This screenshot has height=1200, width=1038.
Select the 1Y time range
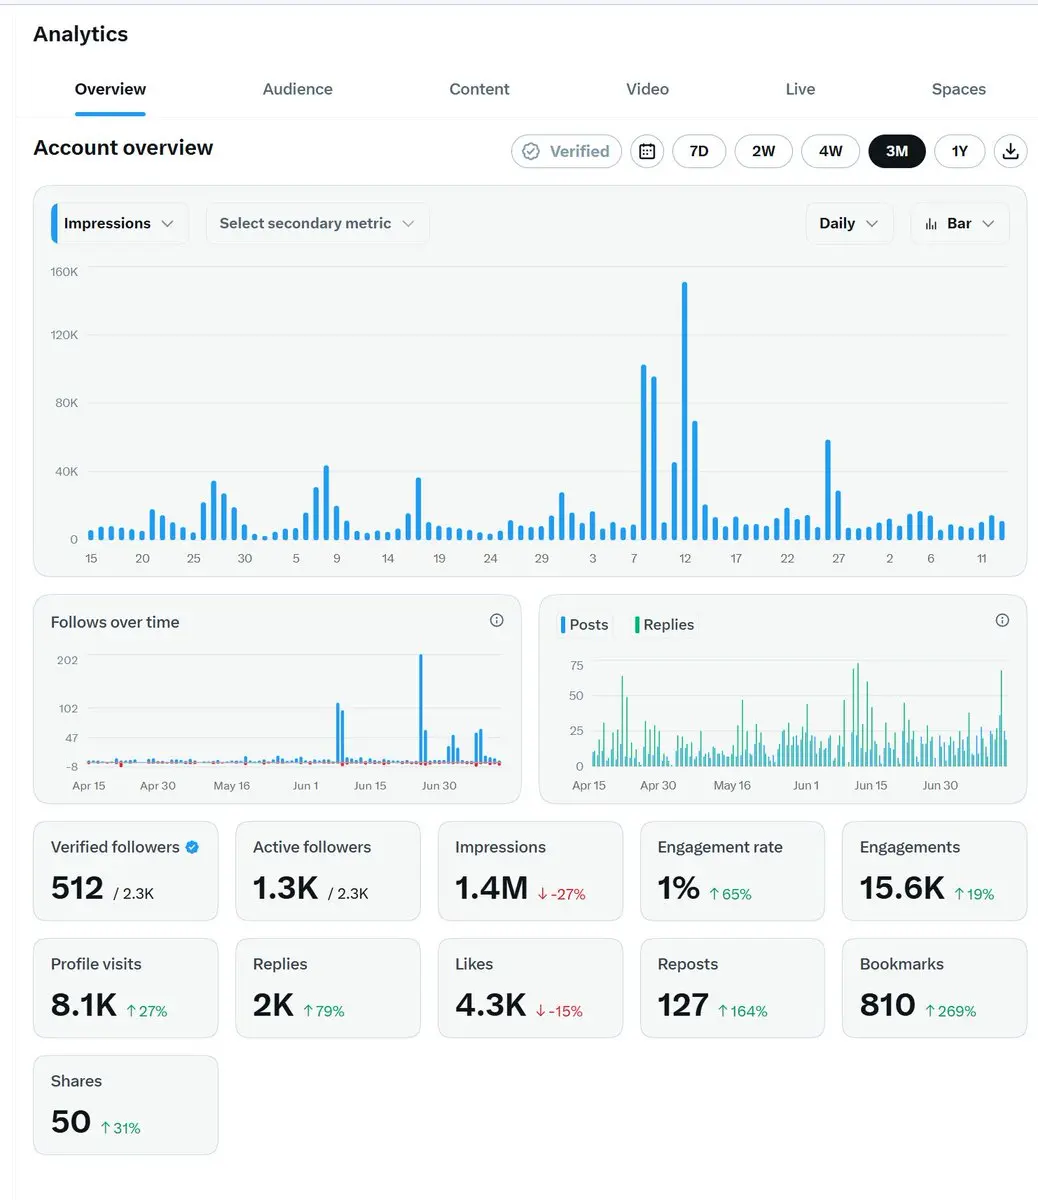[x=960, y=151]
